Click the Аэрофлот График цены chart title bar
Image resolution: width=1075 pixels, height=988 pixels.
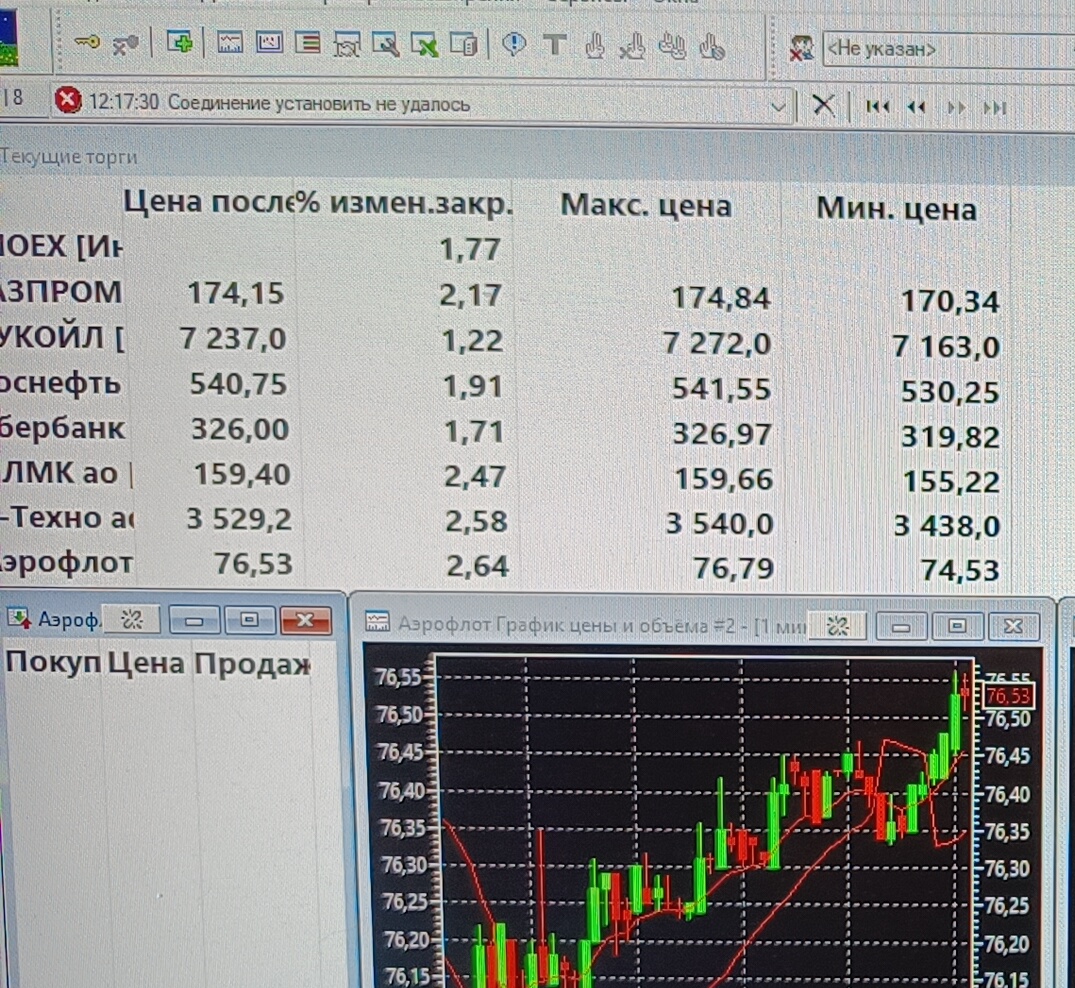(602, 625)
